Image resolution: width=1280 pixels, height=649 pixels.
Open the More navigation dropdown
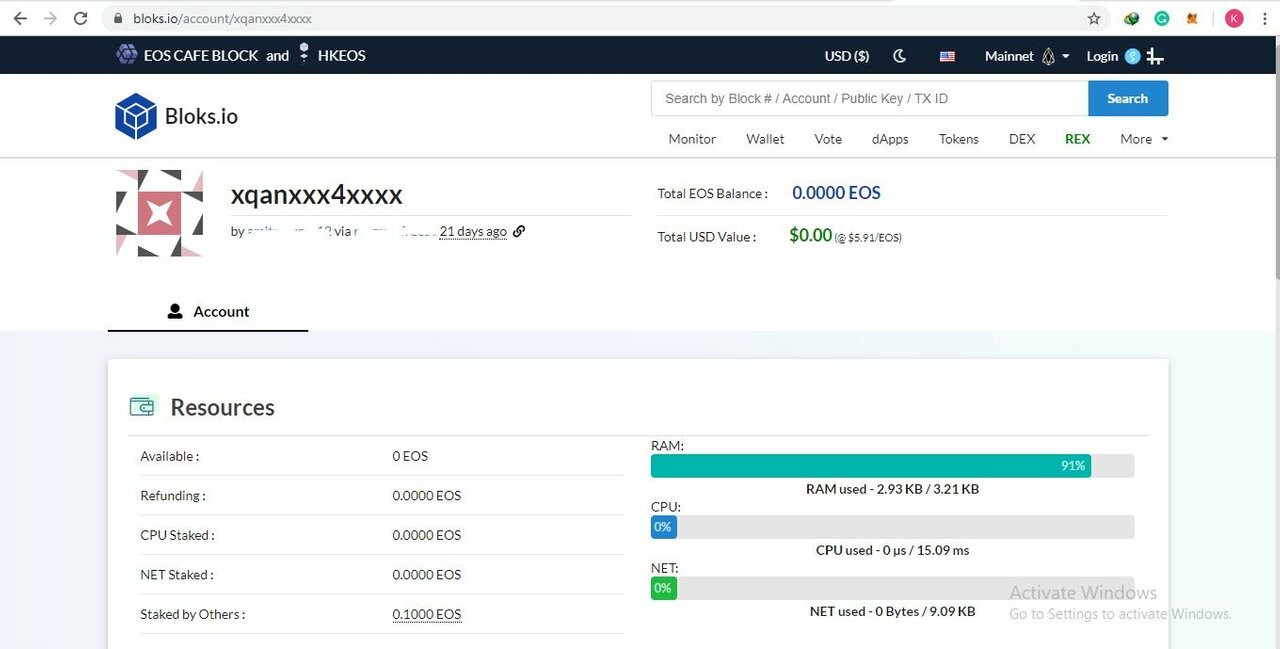point(1143,139)
